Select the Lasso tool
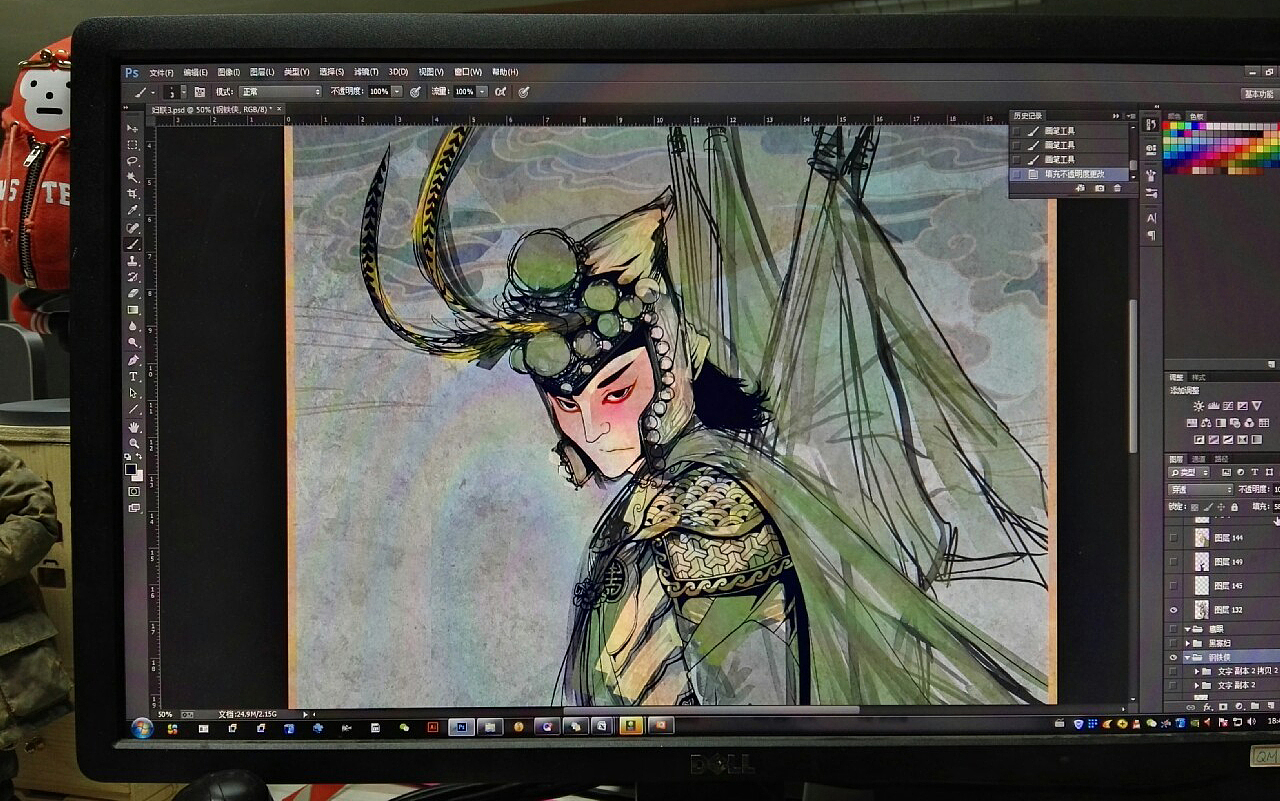The width and height of the screenshot is (1280, 801). (x=132, y=161)
